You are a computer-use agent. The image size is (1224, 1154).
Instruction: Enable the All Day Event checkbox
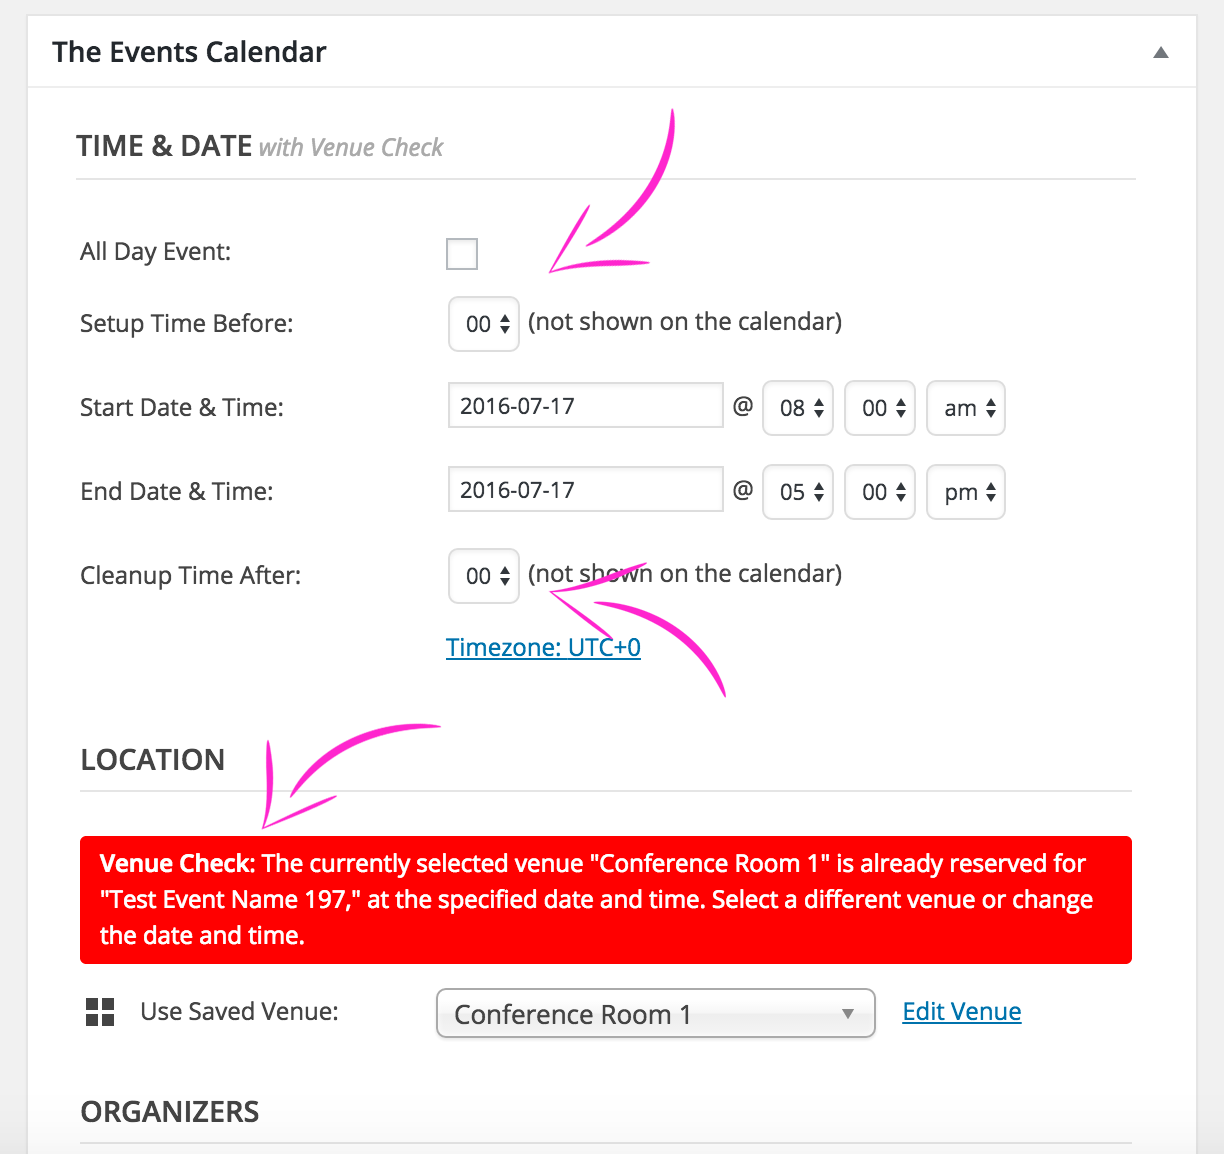coord(462,254)
